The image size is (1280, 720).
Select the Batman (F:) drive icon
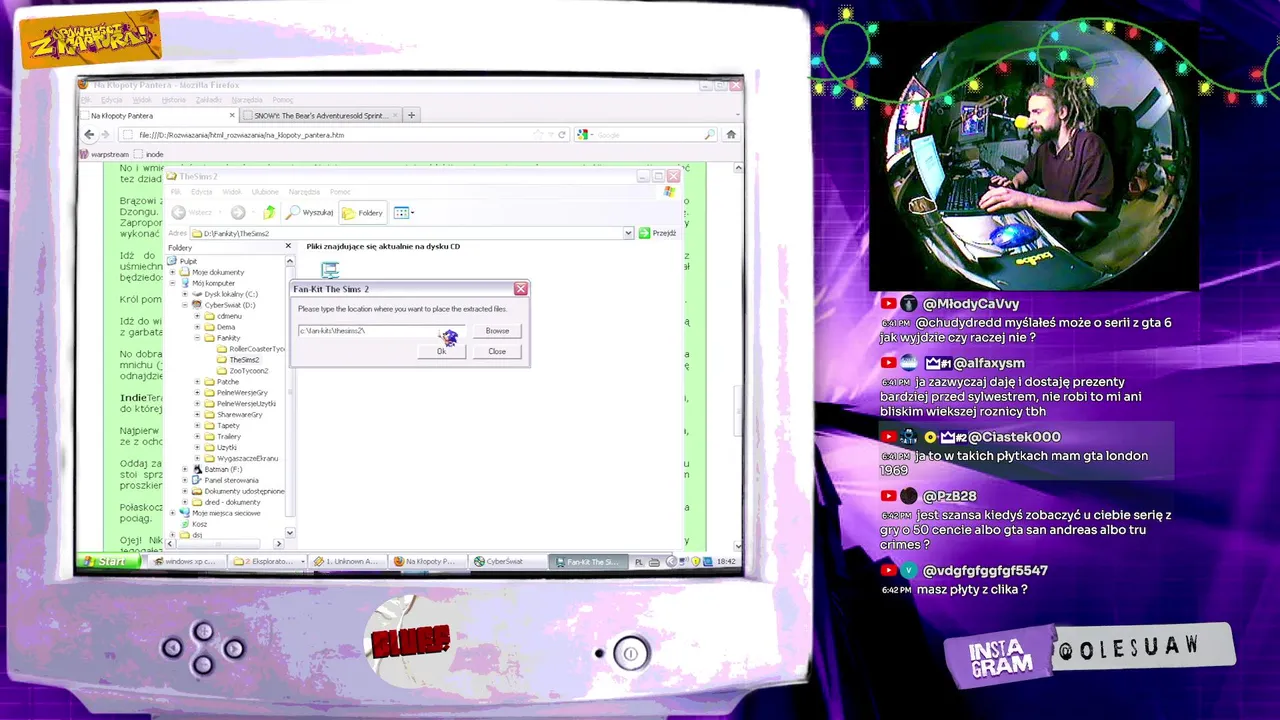pos(197,469)
